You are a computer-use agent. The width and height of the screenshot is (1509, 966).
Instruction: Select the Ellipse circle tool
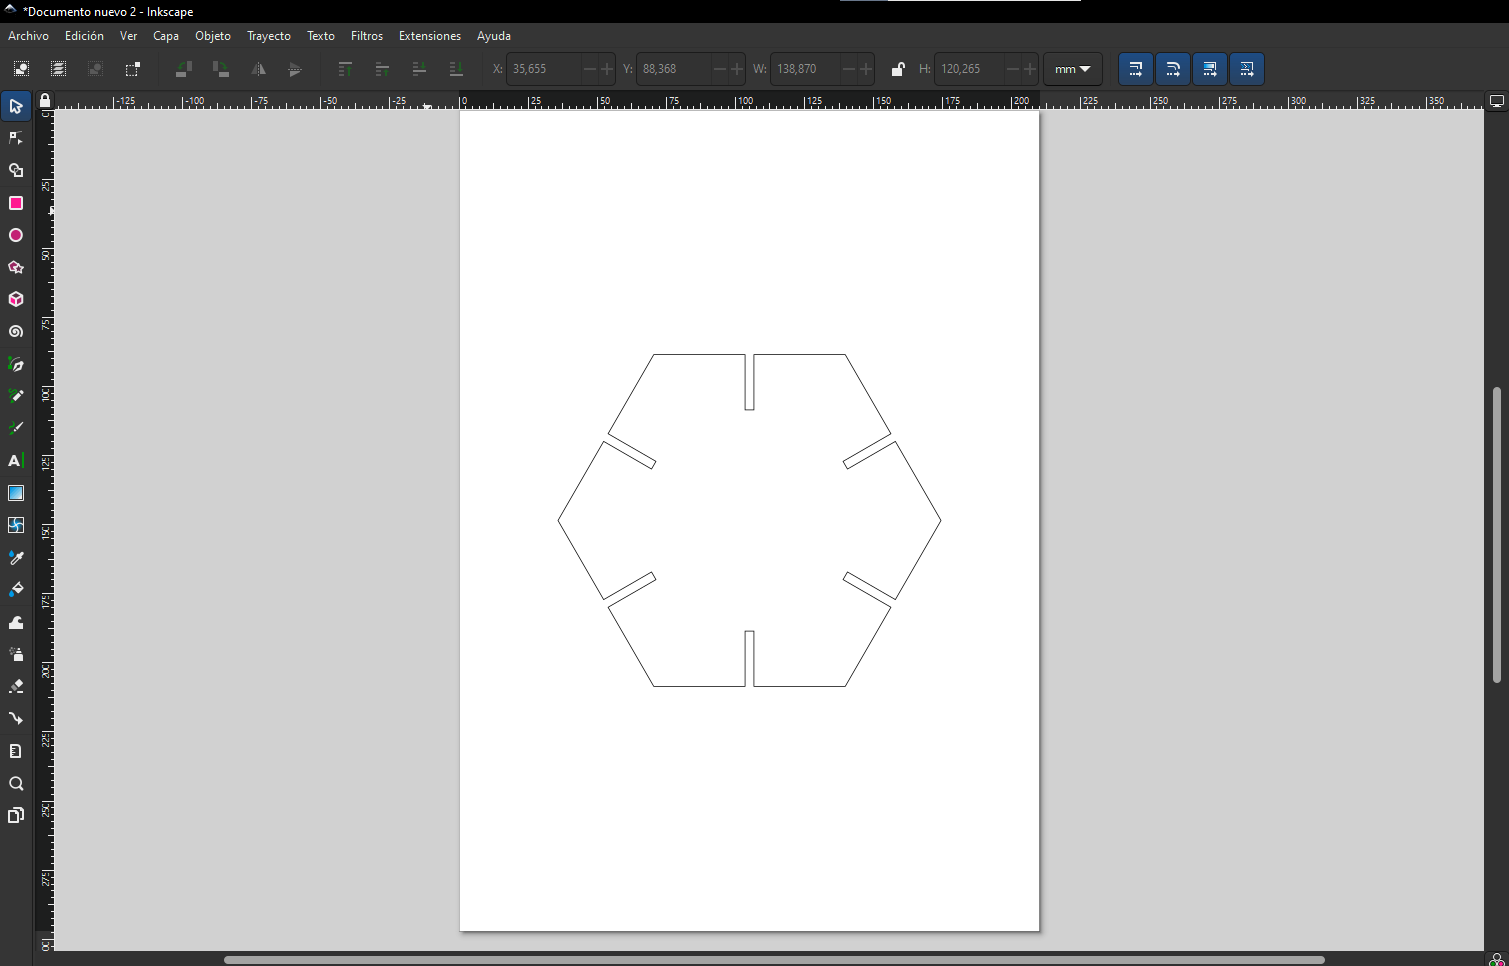click(16, 235)
